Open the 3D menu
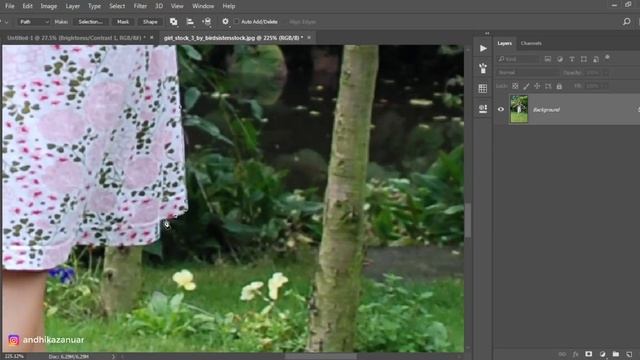Image resolution: width=640 pixels, height=360 pixels. pyautogui.click(x=159, y=6)
